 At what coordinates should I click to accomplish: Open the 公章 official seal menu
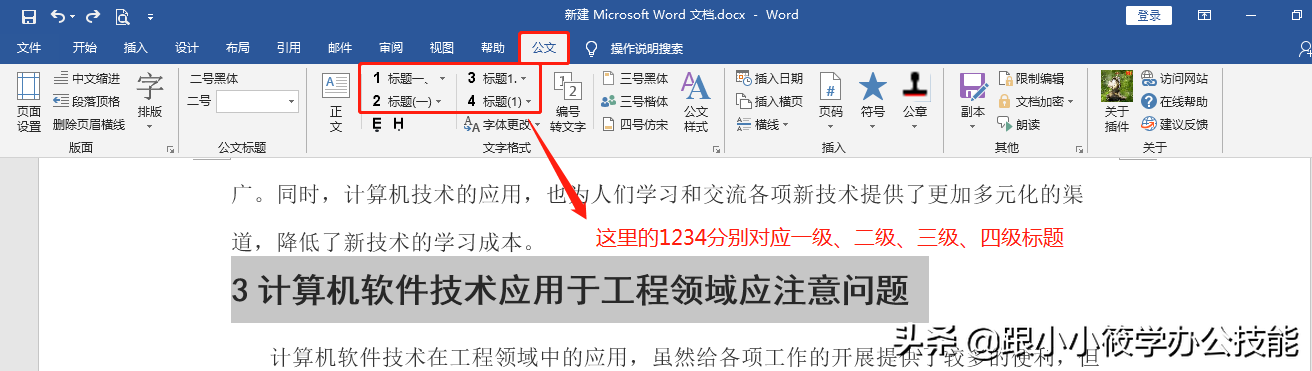[915, 102]
